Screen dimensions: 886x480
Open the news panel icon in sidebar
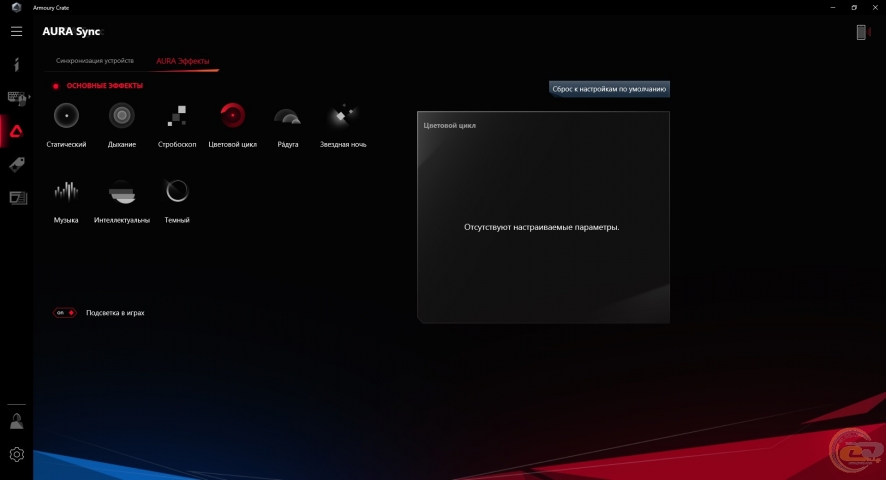tap(18, 198)
